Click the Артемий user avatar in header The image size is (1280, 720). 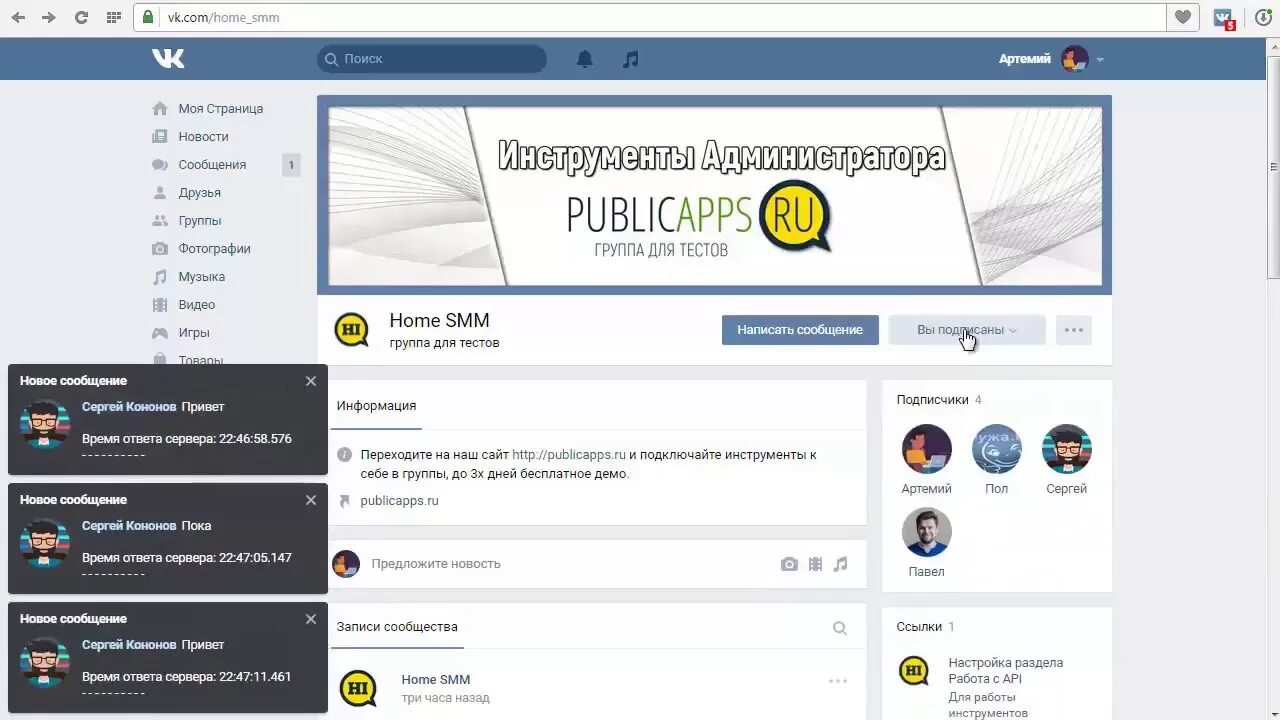coord(1075,59)
